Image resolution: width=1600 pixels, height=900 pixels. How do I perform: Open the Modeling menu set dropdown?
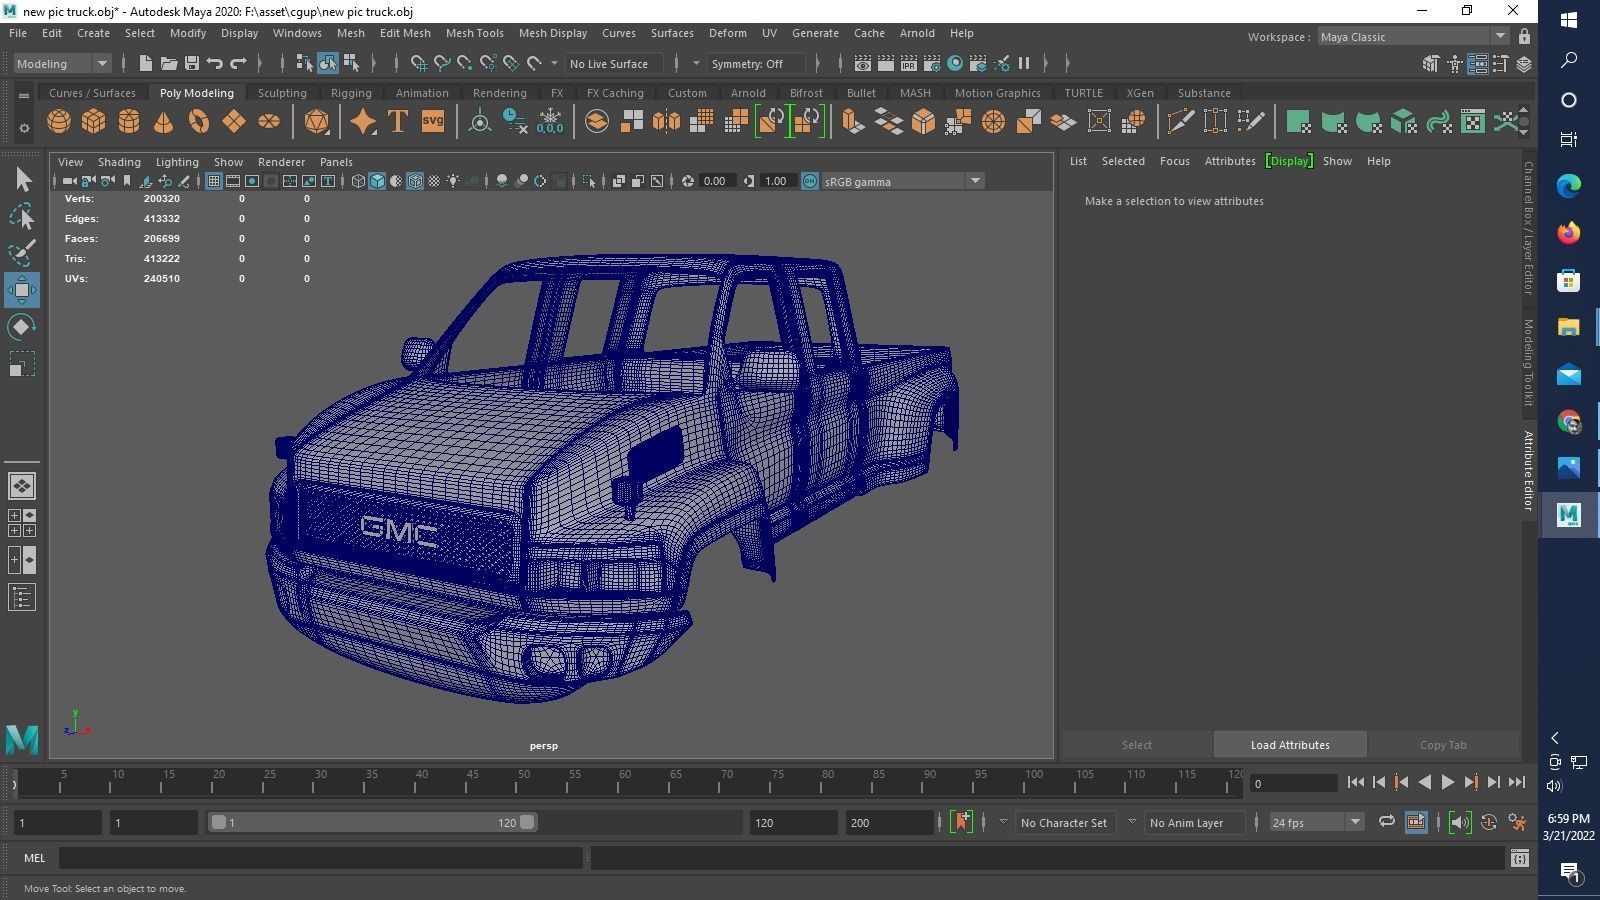(62, 63)
